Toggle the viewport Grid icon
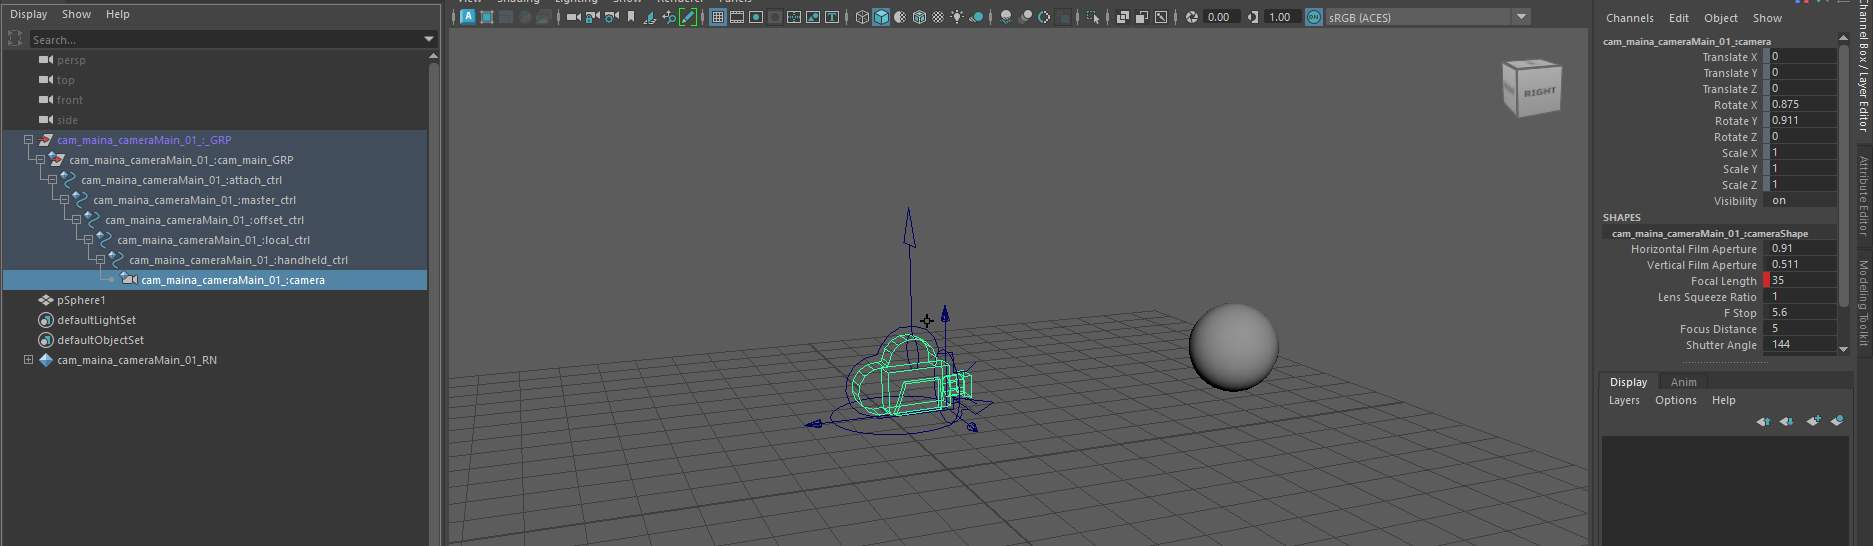This screenshot has height=546, width=1873. click(x=718, y=17)
